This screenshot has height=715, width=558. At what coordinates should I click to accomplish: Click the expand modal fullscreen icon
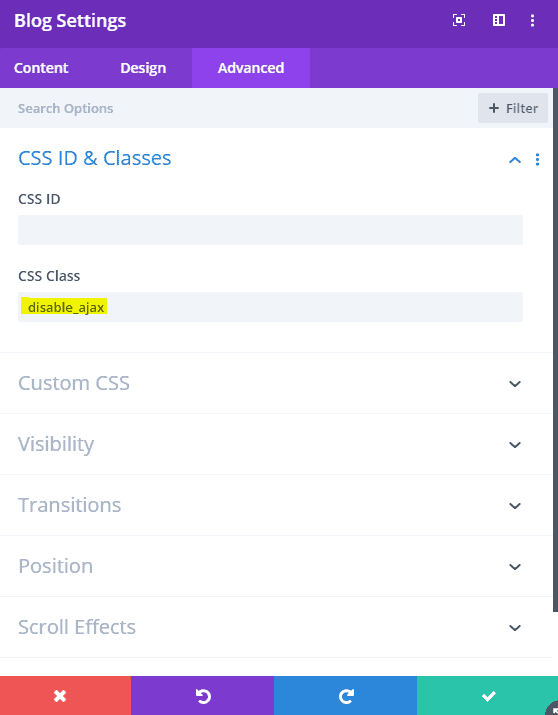tap(459, 20)
